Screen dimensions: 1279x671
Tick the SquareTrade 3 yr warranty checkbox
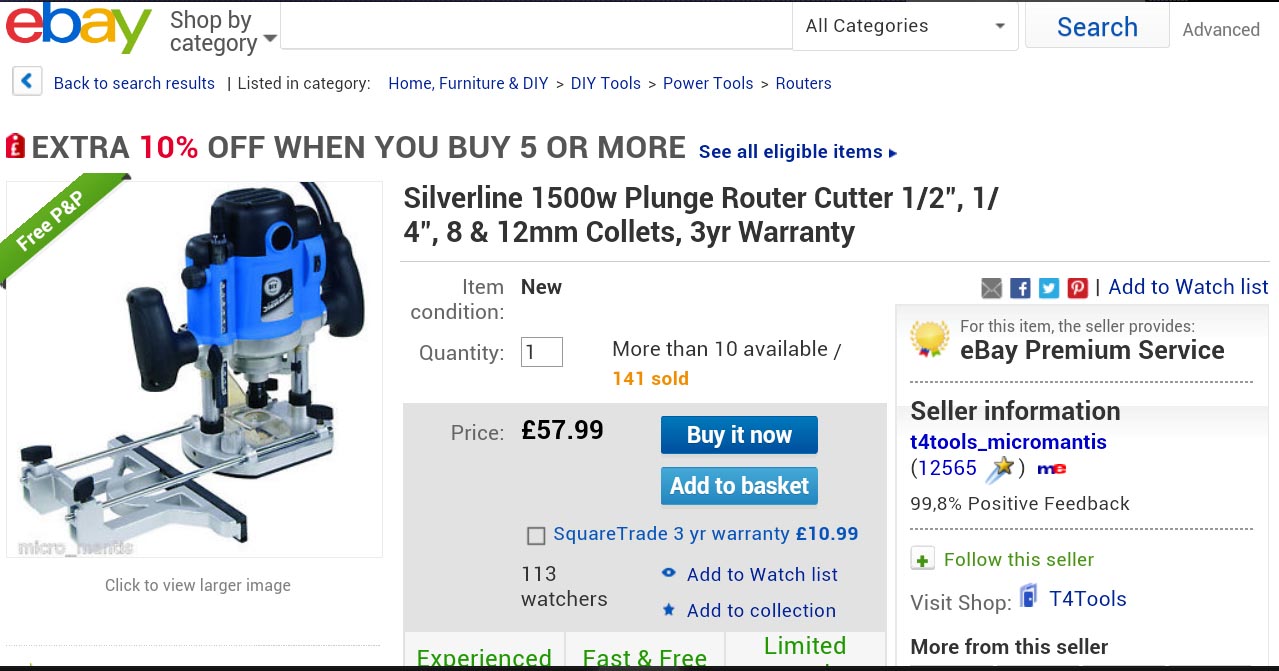pos(536,536)
